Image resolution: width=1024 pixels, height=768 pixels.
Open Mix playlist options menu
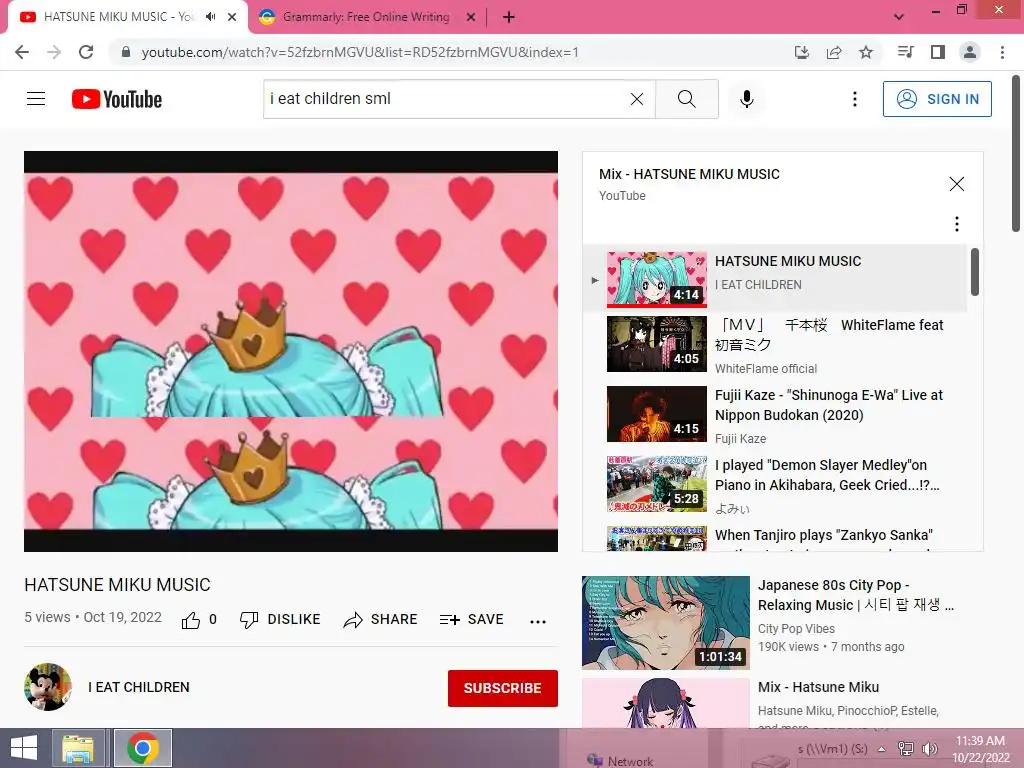coord(957,224)
